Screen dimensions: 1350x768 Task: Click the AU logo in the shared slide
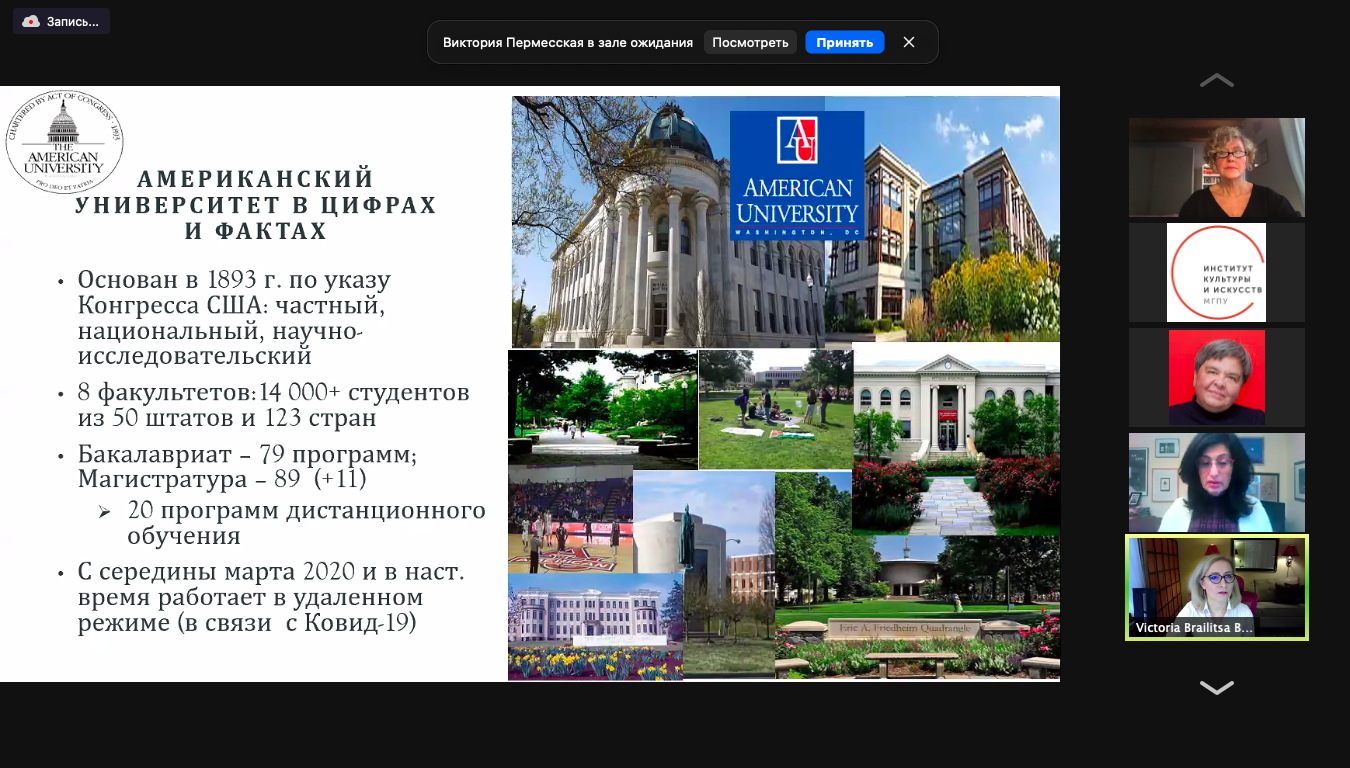797,176
